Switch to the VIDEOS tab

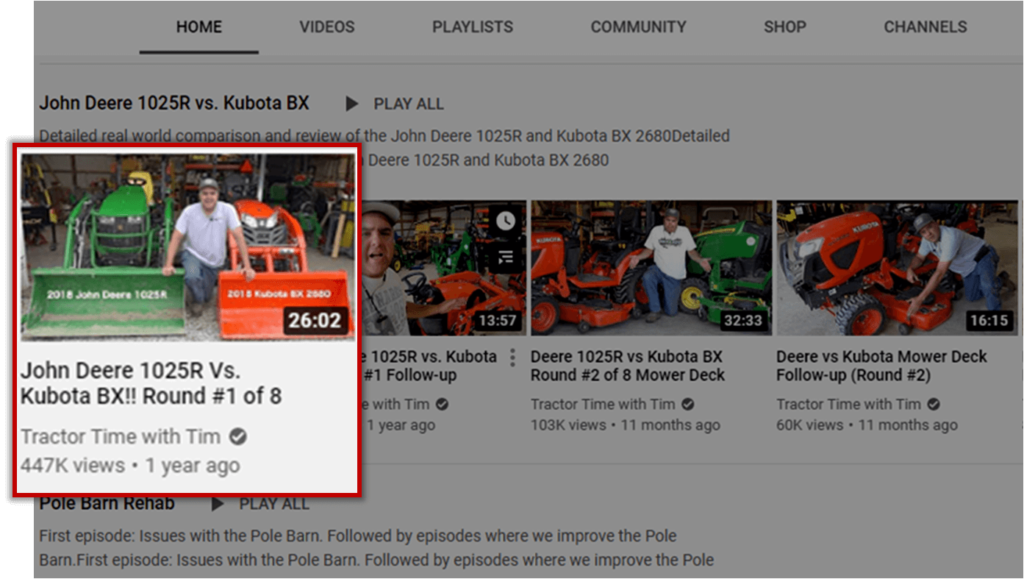click(x=327, y=27)
